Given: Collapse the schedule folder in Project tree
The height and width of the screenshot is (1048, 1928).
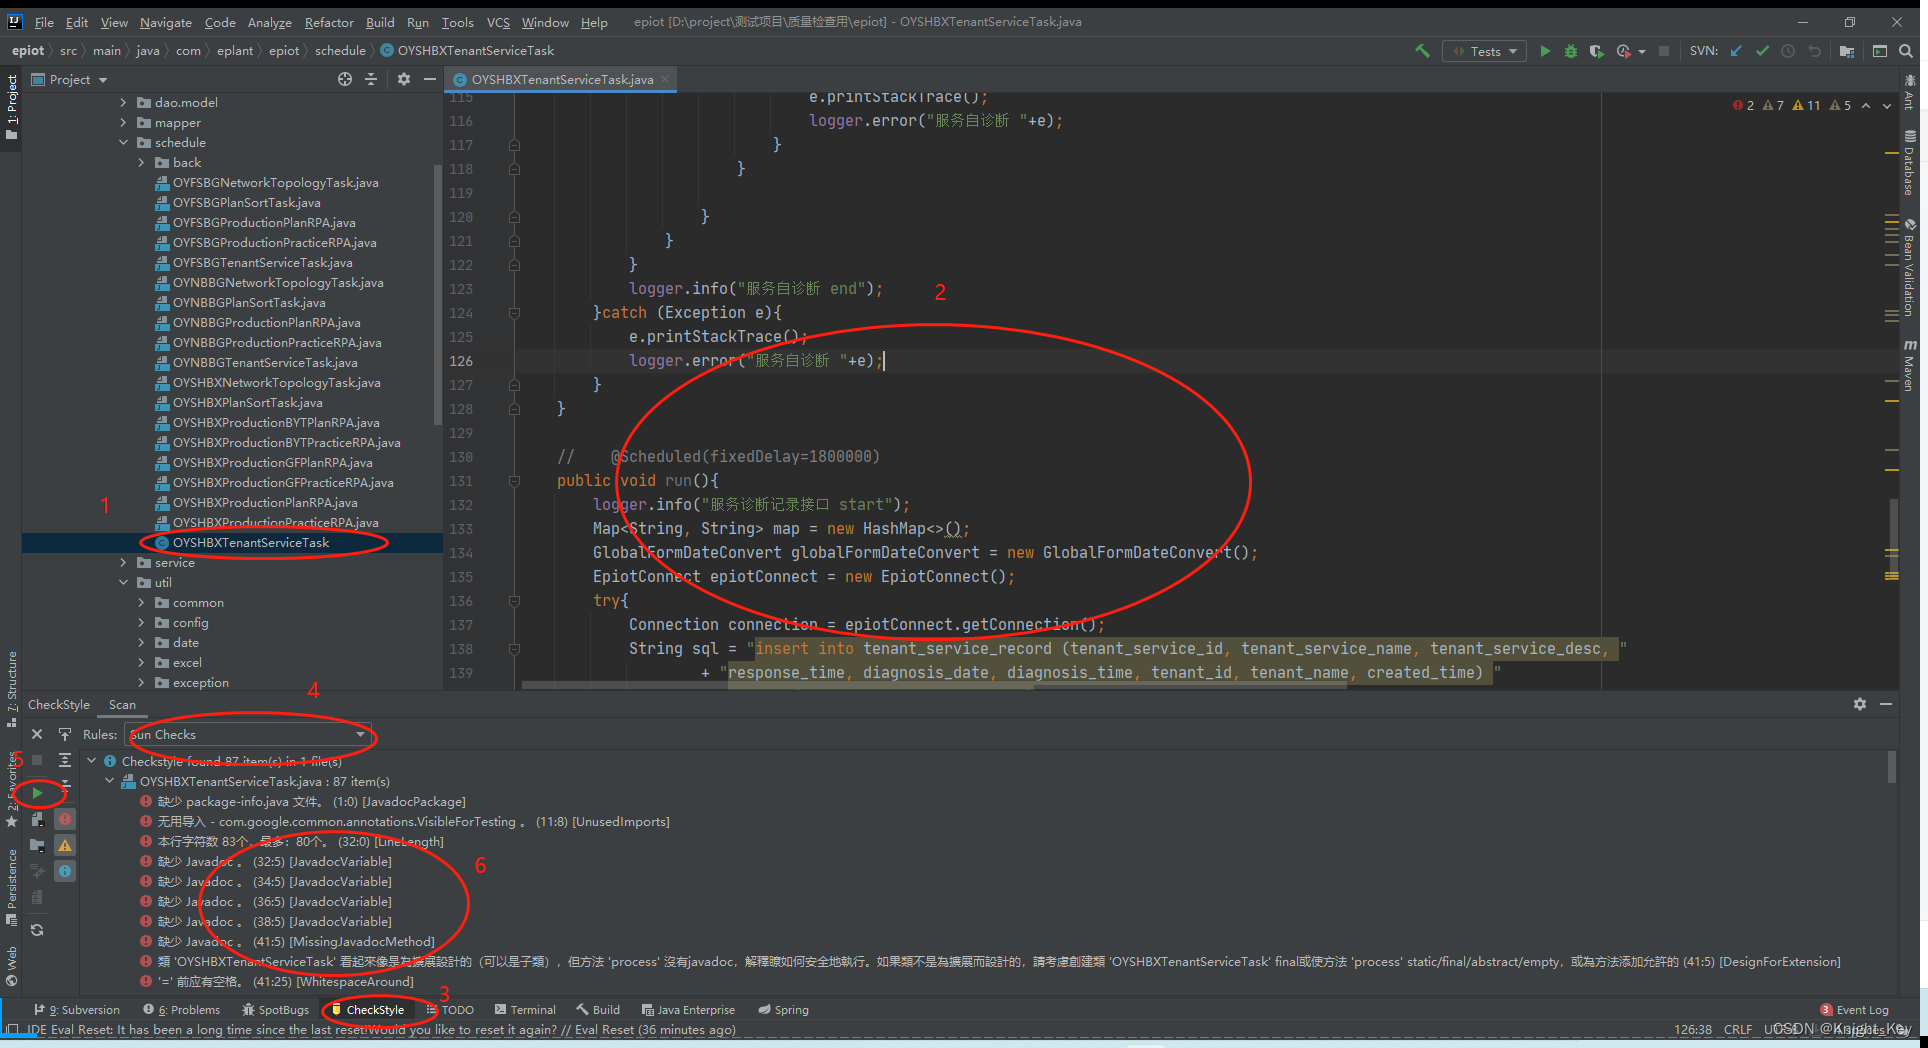Looking at the screenshot, I should (124, 142).
